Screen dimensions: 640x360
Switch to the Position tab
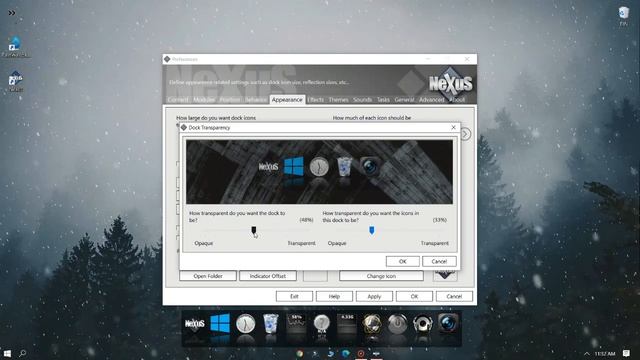point(230,100)
